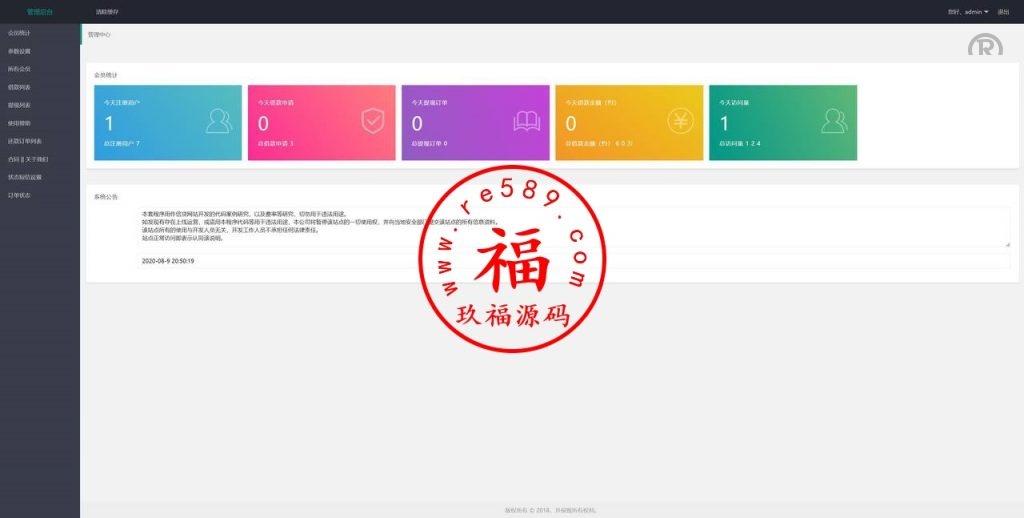Select 所有会员 from the sidebar
Image resolution: width=1024 pixels, height=518 pixels.
(x=20, y=69)
